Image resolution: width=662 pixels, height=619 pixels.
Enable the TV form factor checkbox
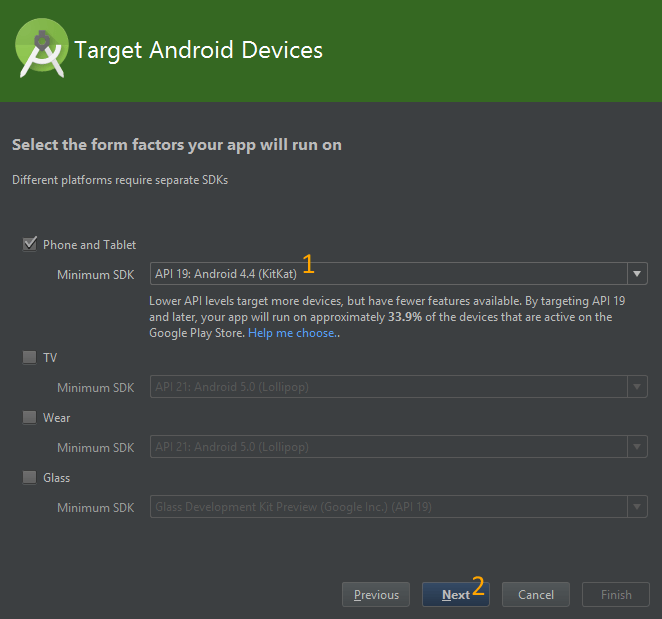tap(29, 357)
